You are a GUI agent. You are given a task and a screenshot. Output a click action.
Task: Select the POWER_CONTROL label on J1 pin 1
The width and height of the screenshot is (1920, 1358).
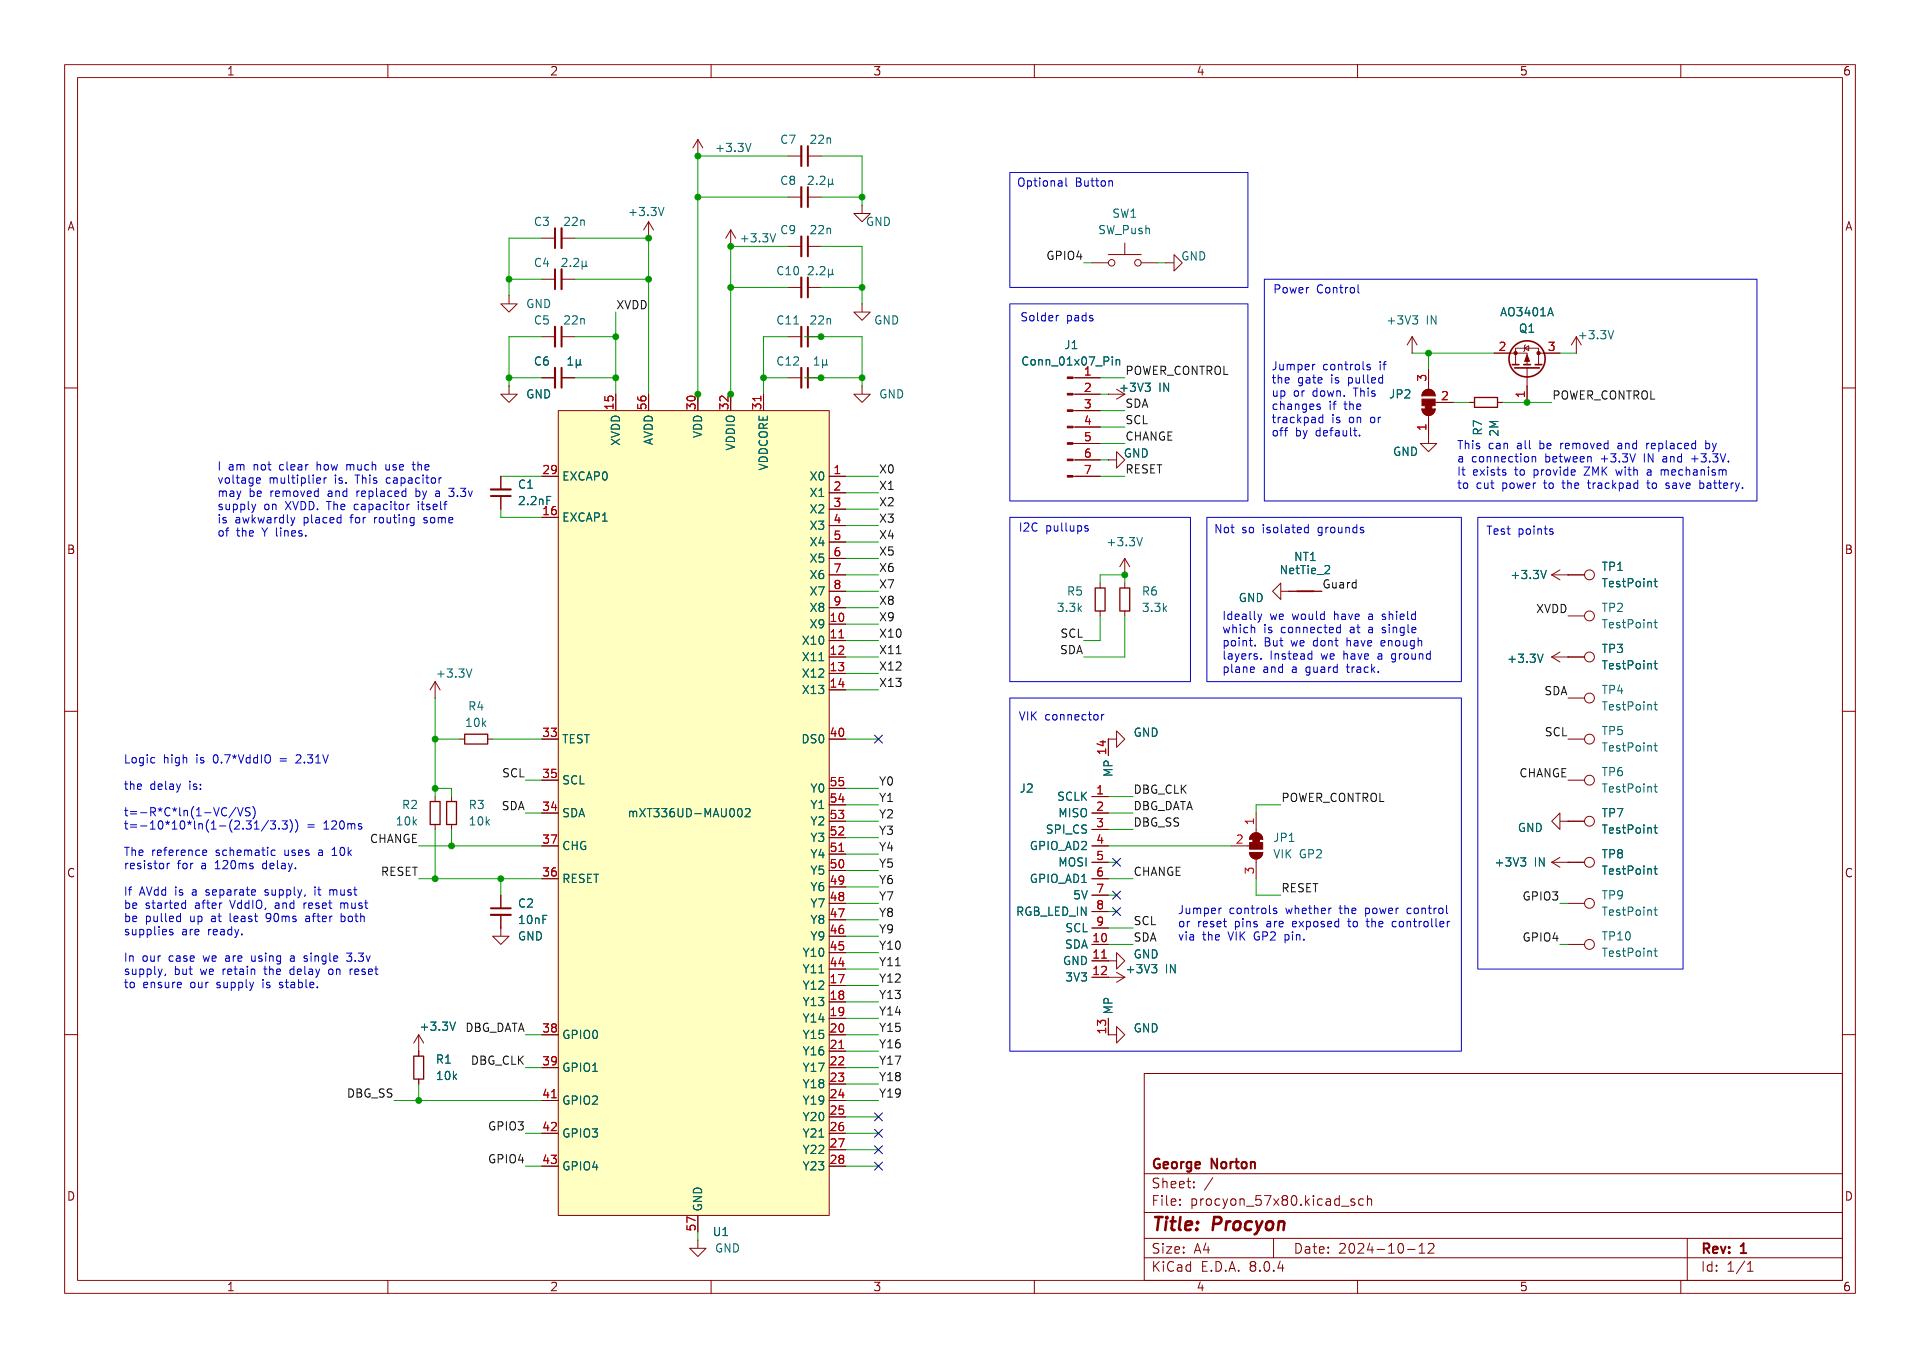click(x=1177, y=370)
